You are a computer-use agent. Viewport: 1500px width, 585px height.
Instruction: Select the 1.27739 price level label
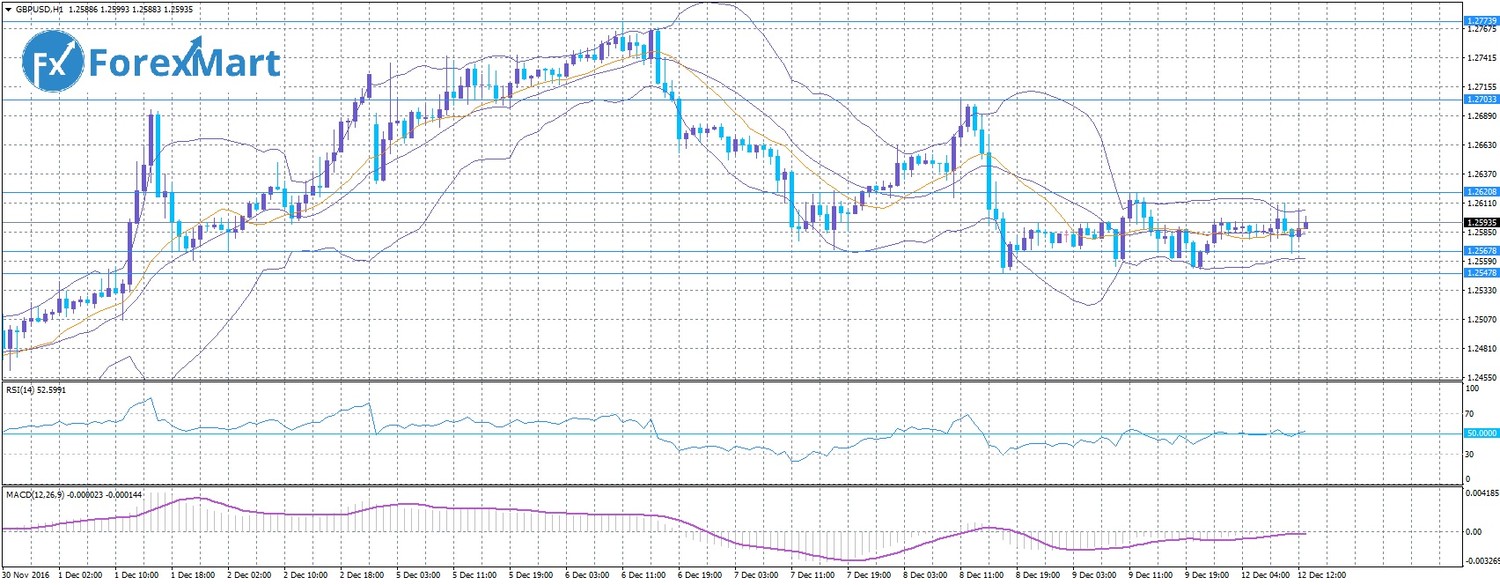(1479, 20)
